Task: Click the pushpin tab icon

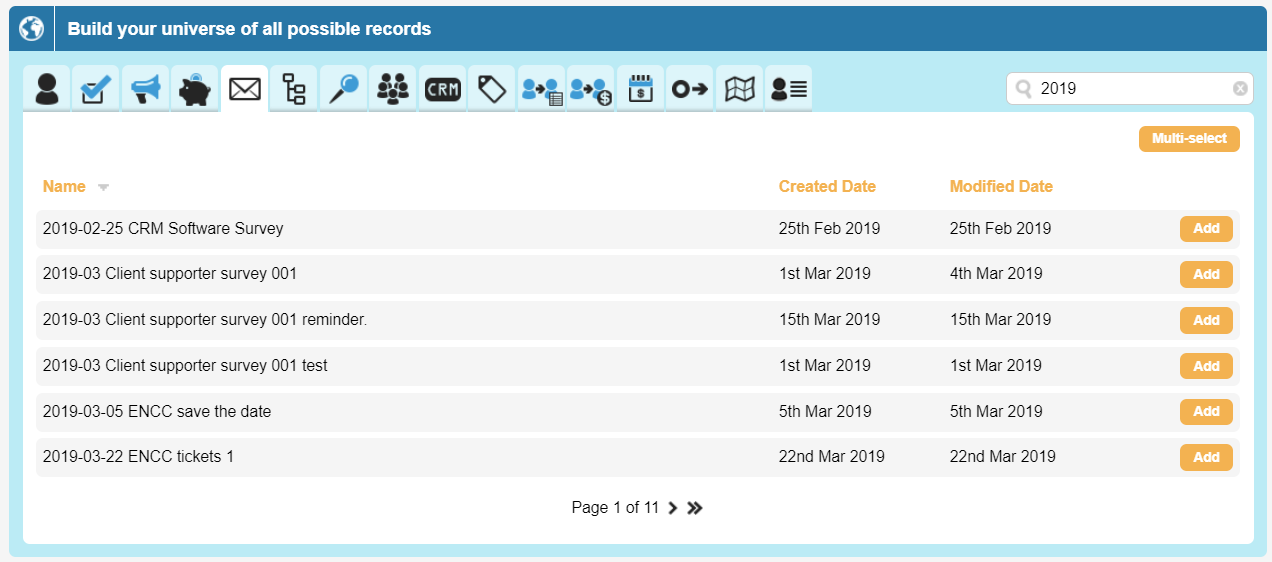Action: 344,89
